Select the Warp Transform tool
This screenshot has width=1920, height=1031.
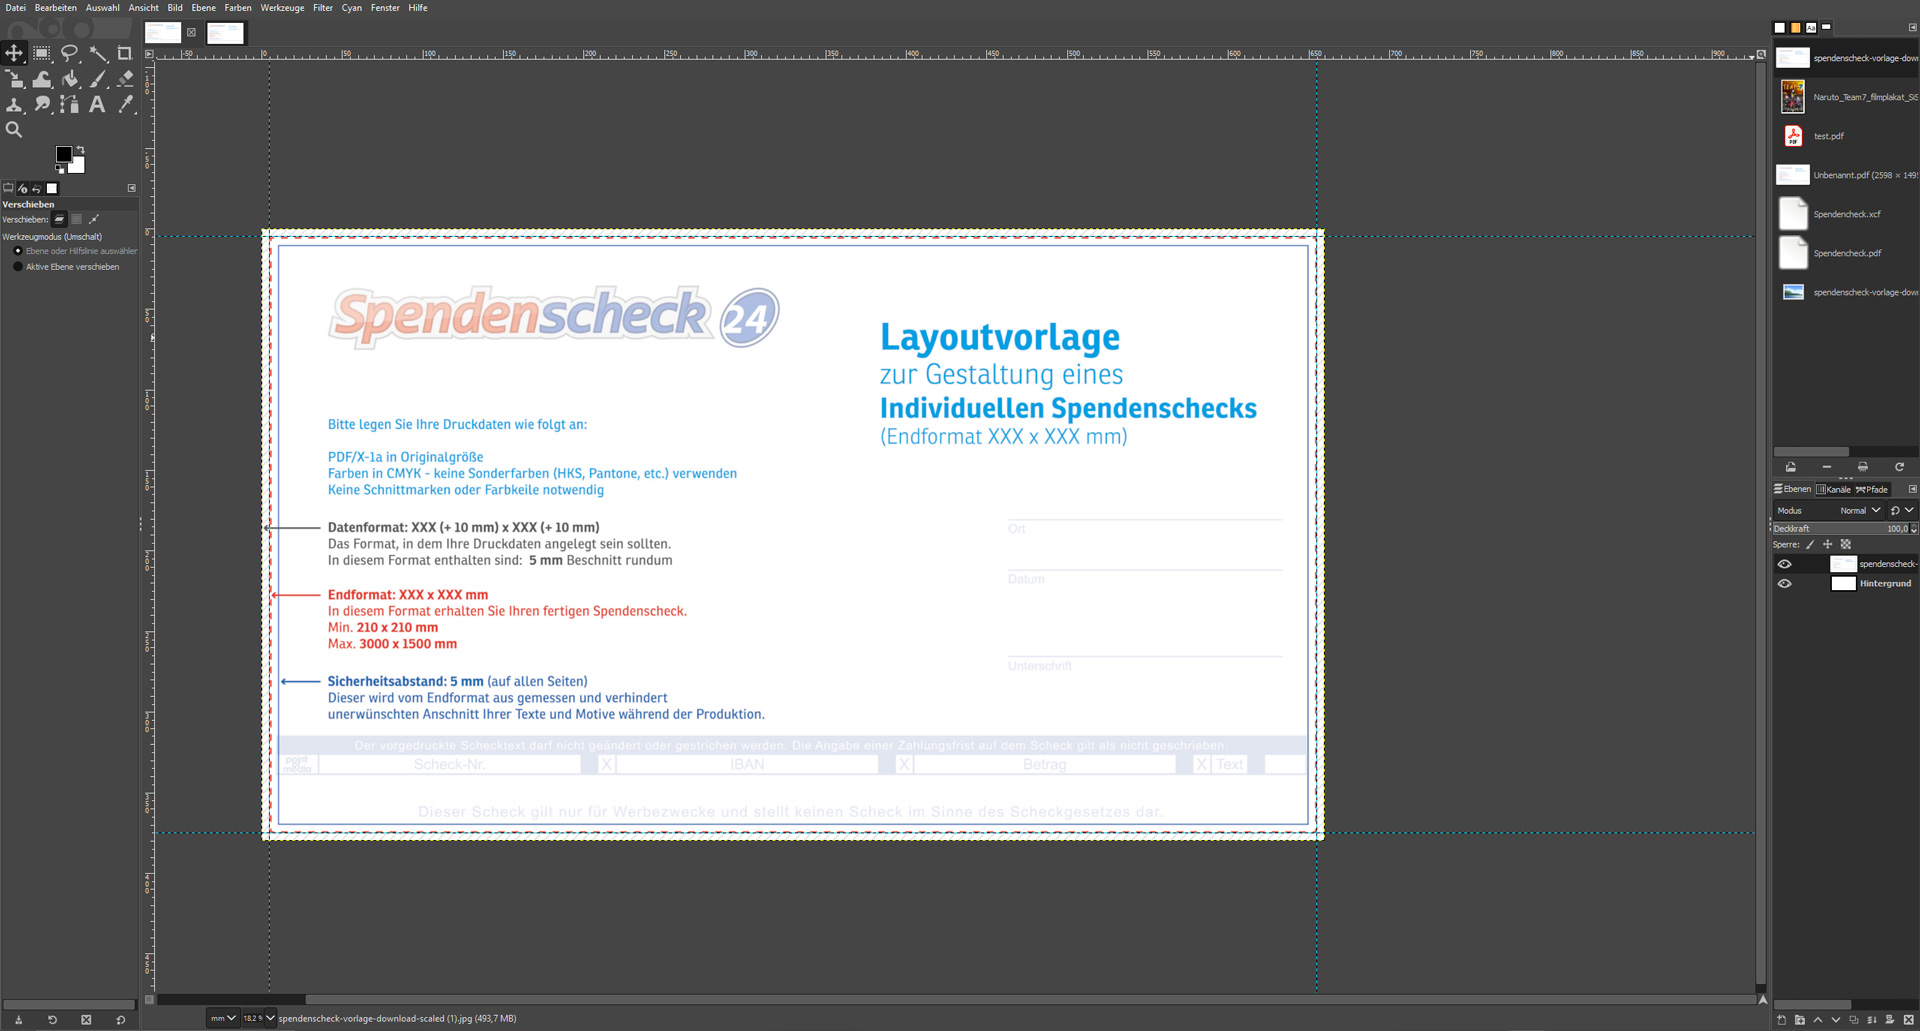click(x=42, y=79)
